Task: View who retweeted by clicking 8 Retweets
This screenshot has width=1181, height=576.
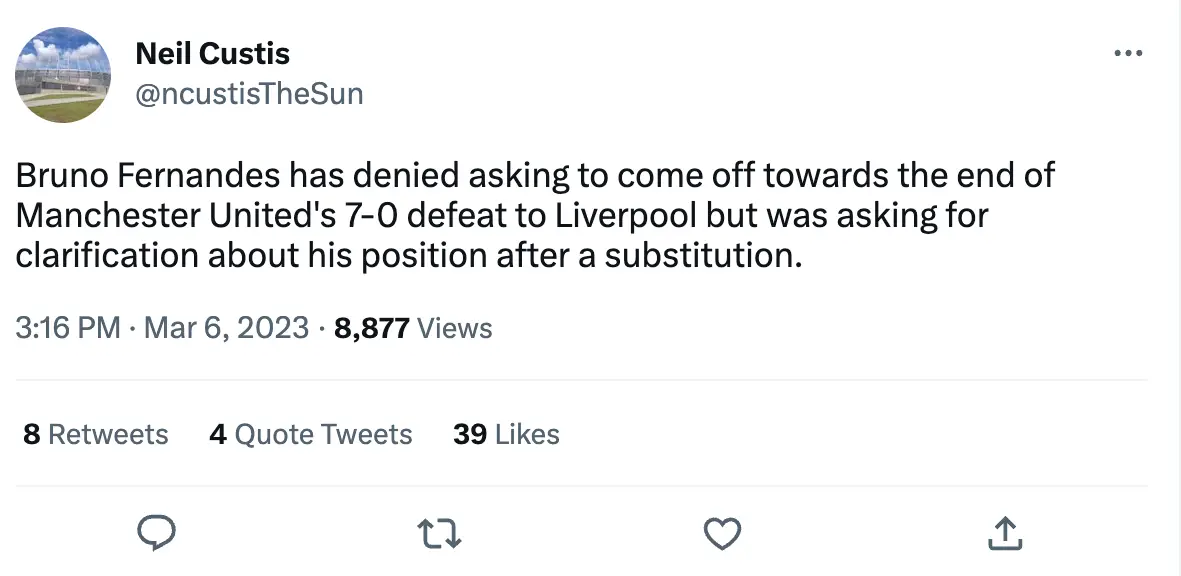Action: tap(94, 434)
